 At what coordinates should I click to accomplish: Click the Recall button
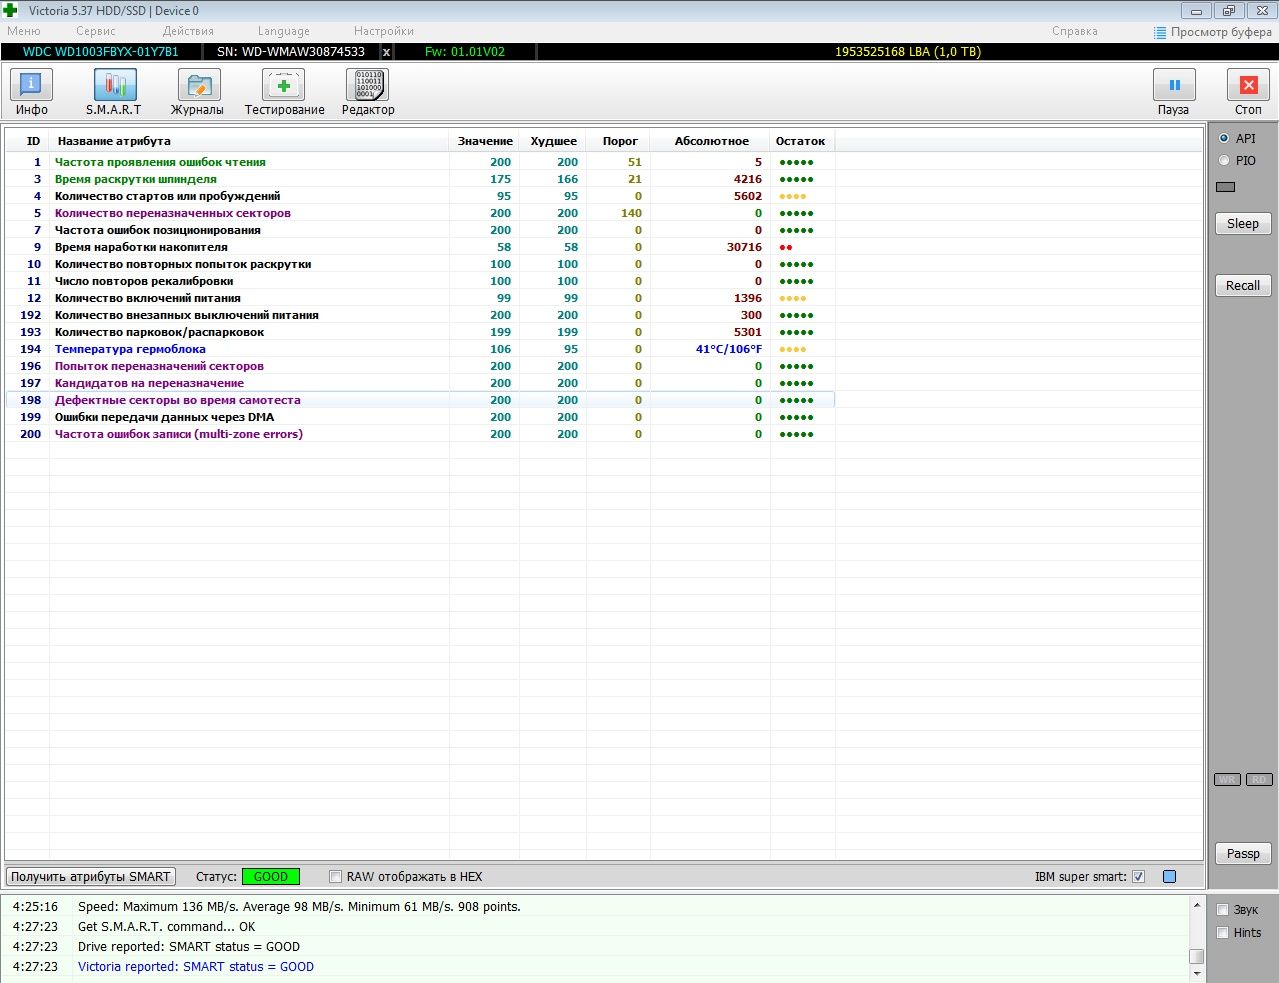coord(1243,286)
